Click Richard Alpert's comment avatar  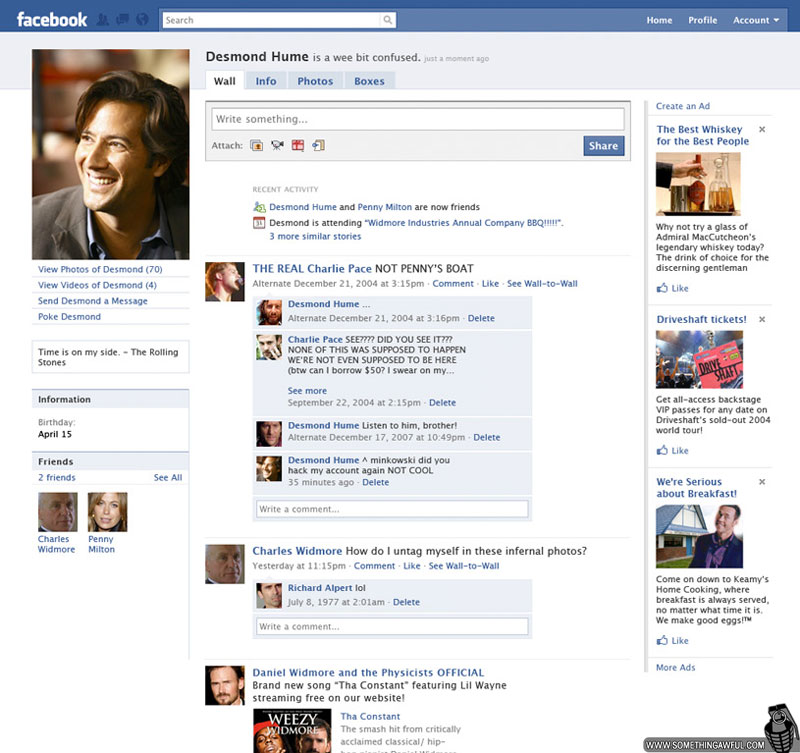(269, 595)
